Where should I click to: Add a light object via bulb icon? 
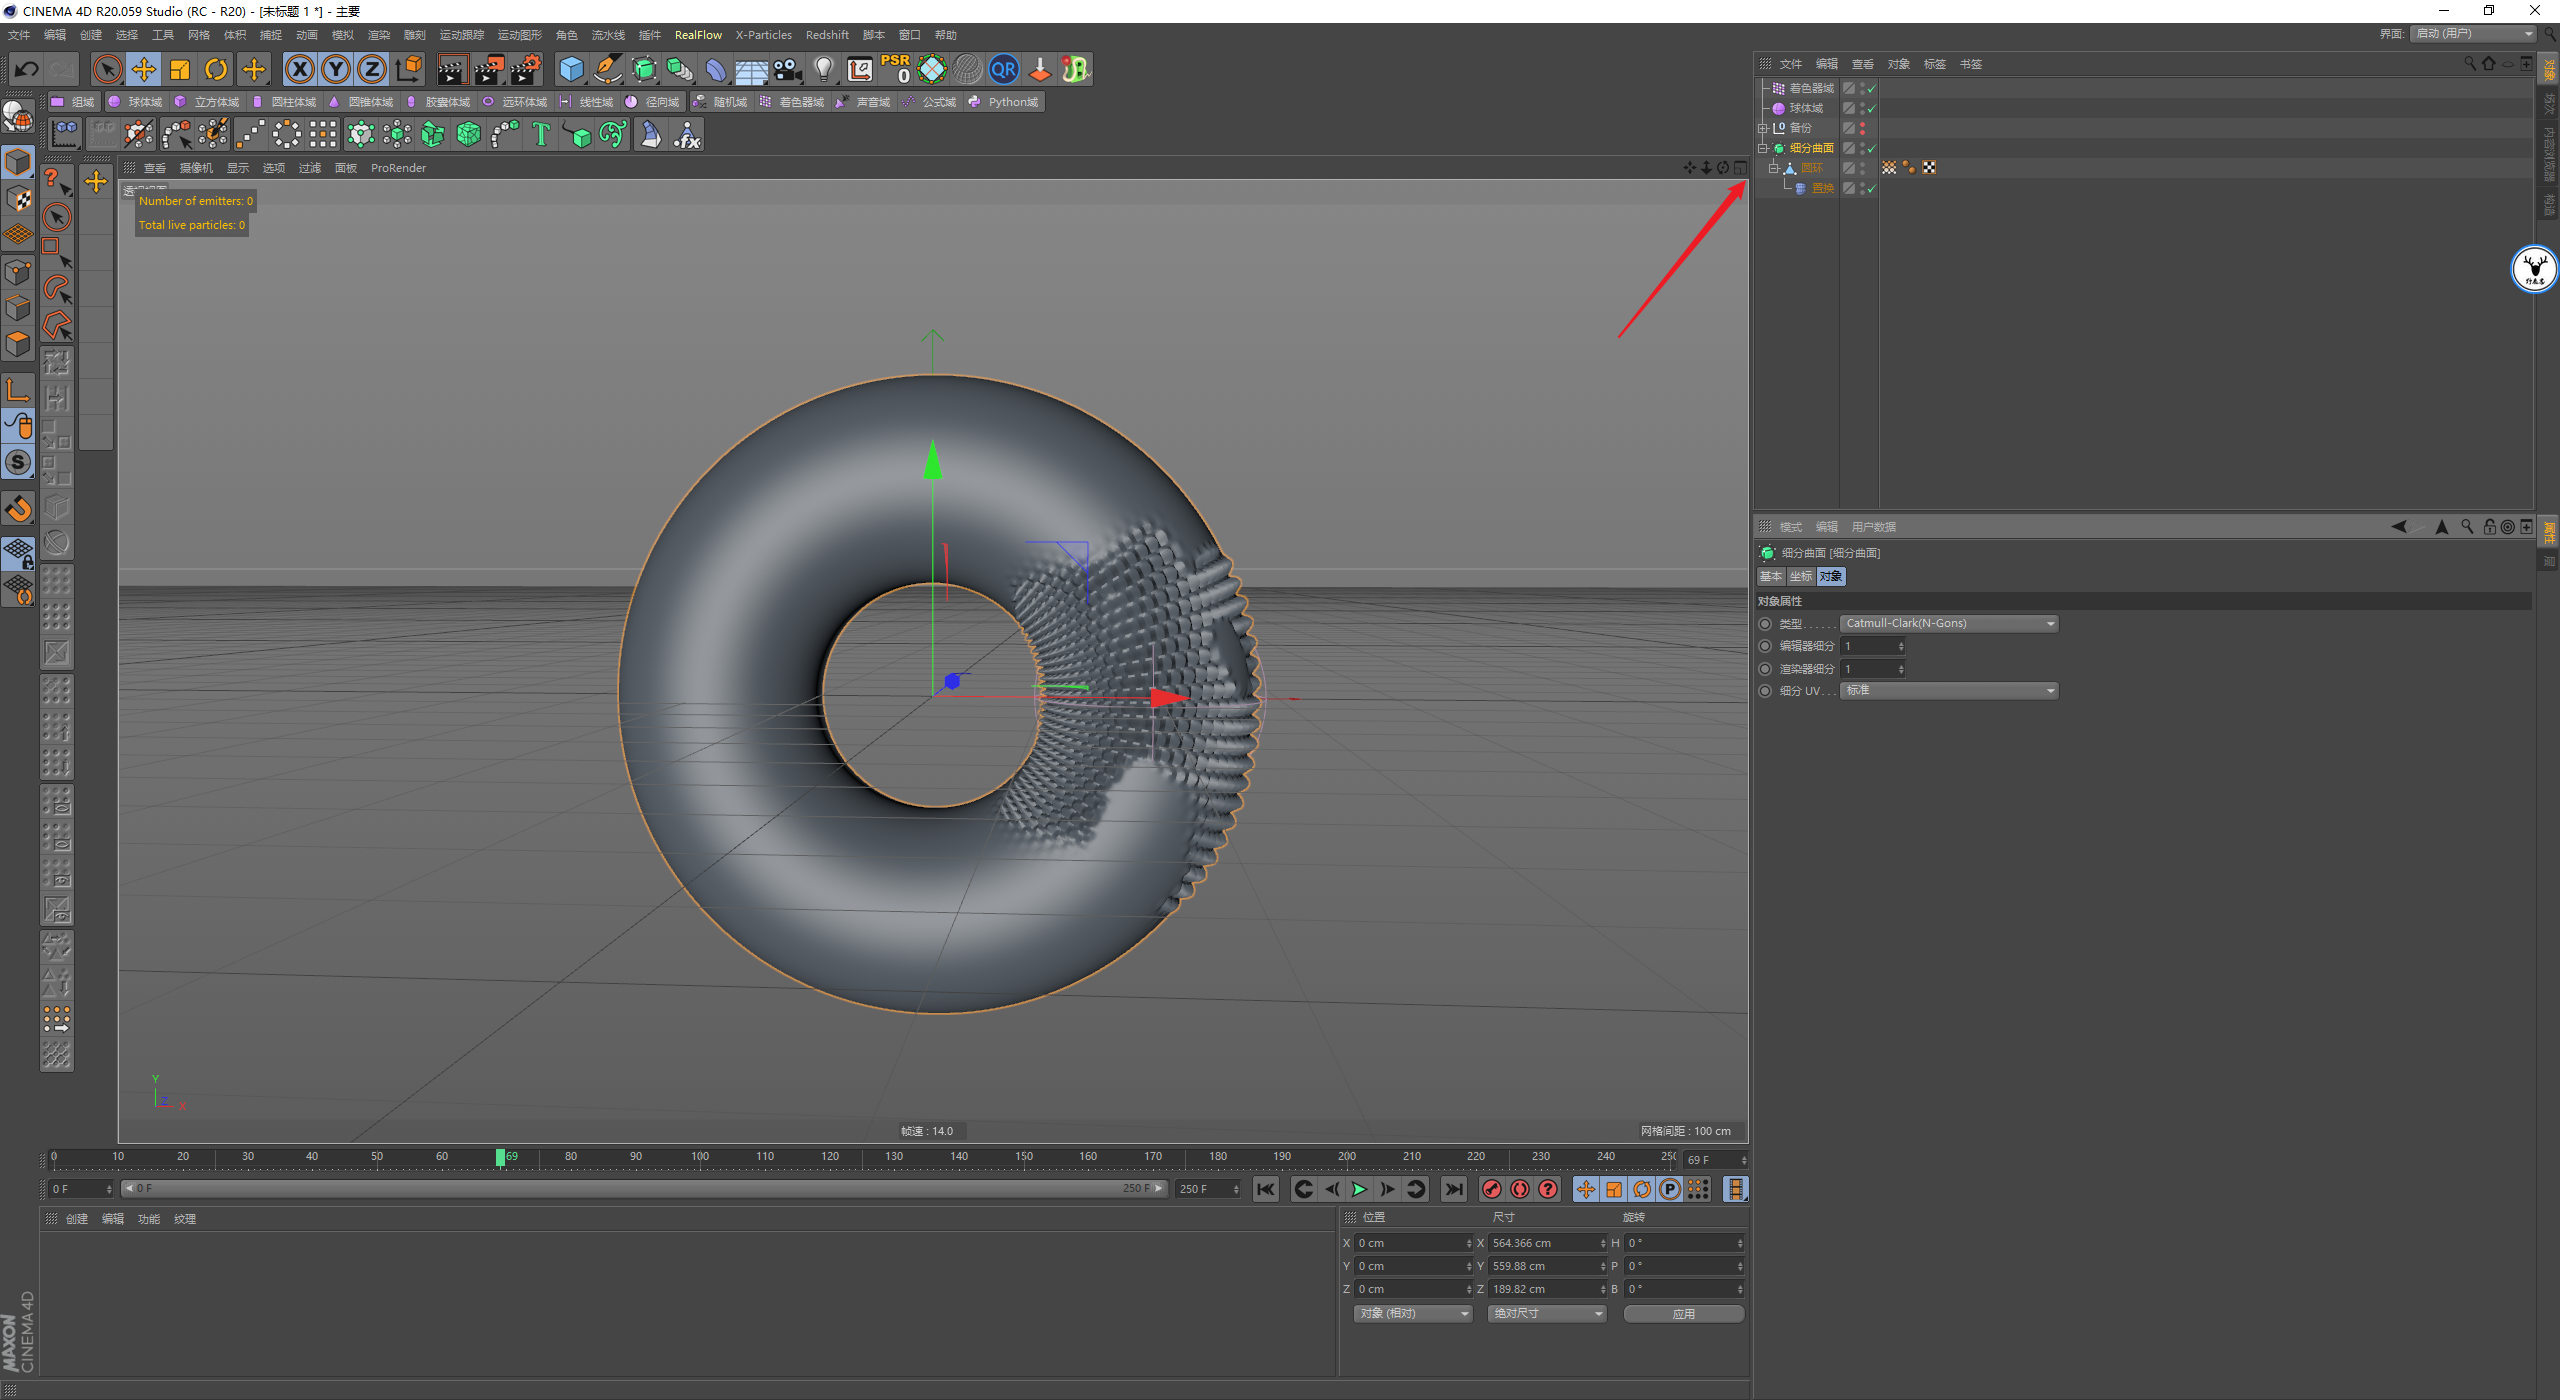click(x=823, y=69)
